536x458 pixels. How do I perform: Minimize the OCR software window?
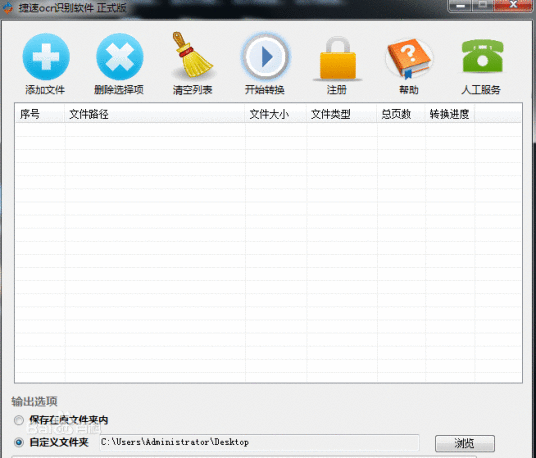tap(460, 6)
